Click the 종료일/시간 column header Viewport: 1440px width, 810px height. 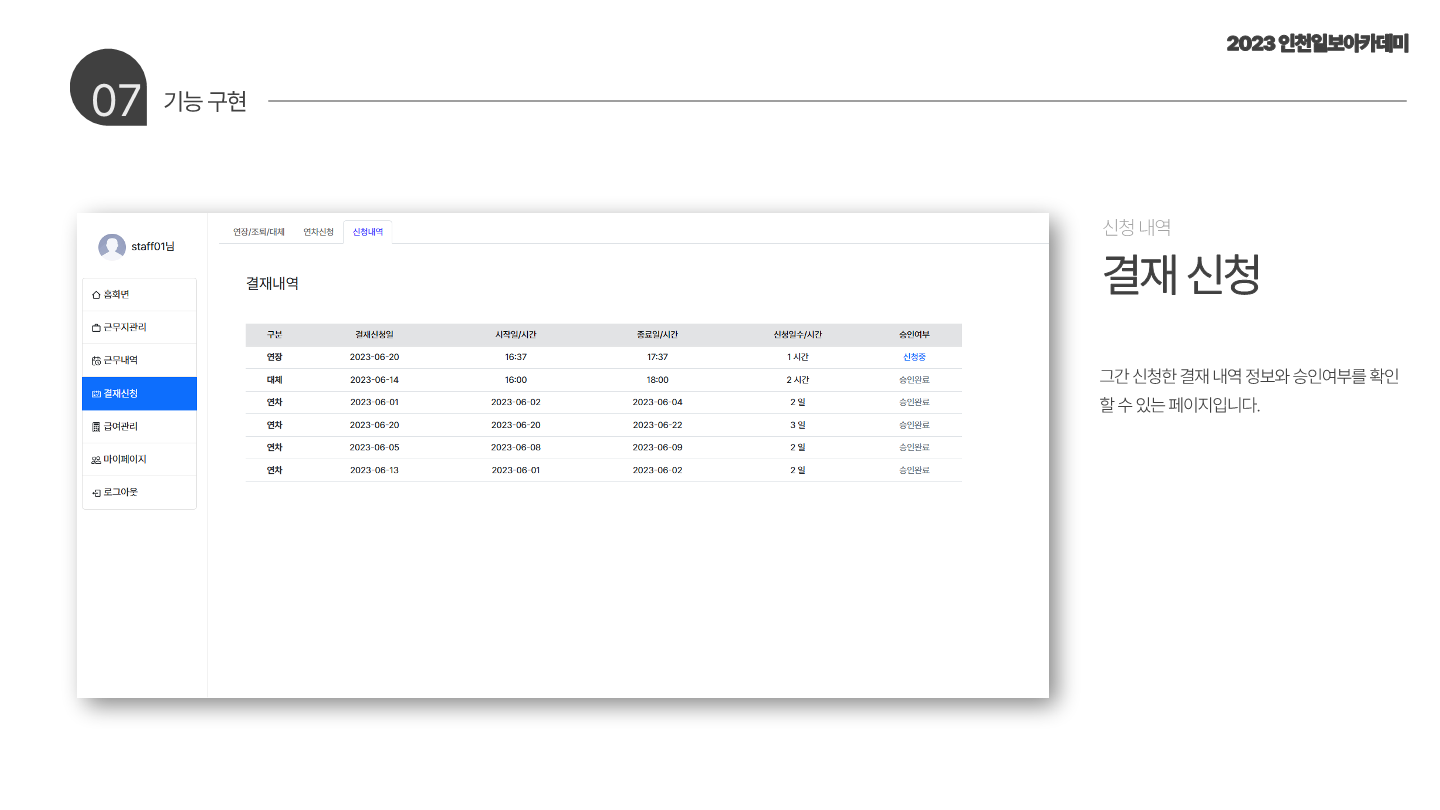[x=657, y=334]
